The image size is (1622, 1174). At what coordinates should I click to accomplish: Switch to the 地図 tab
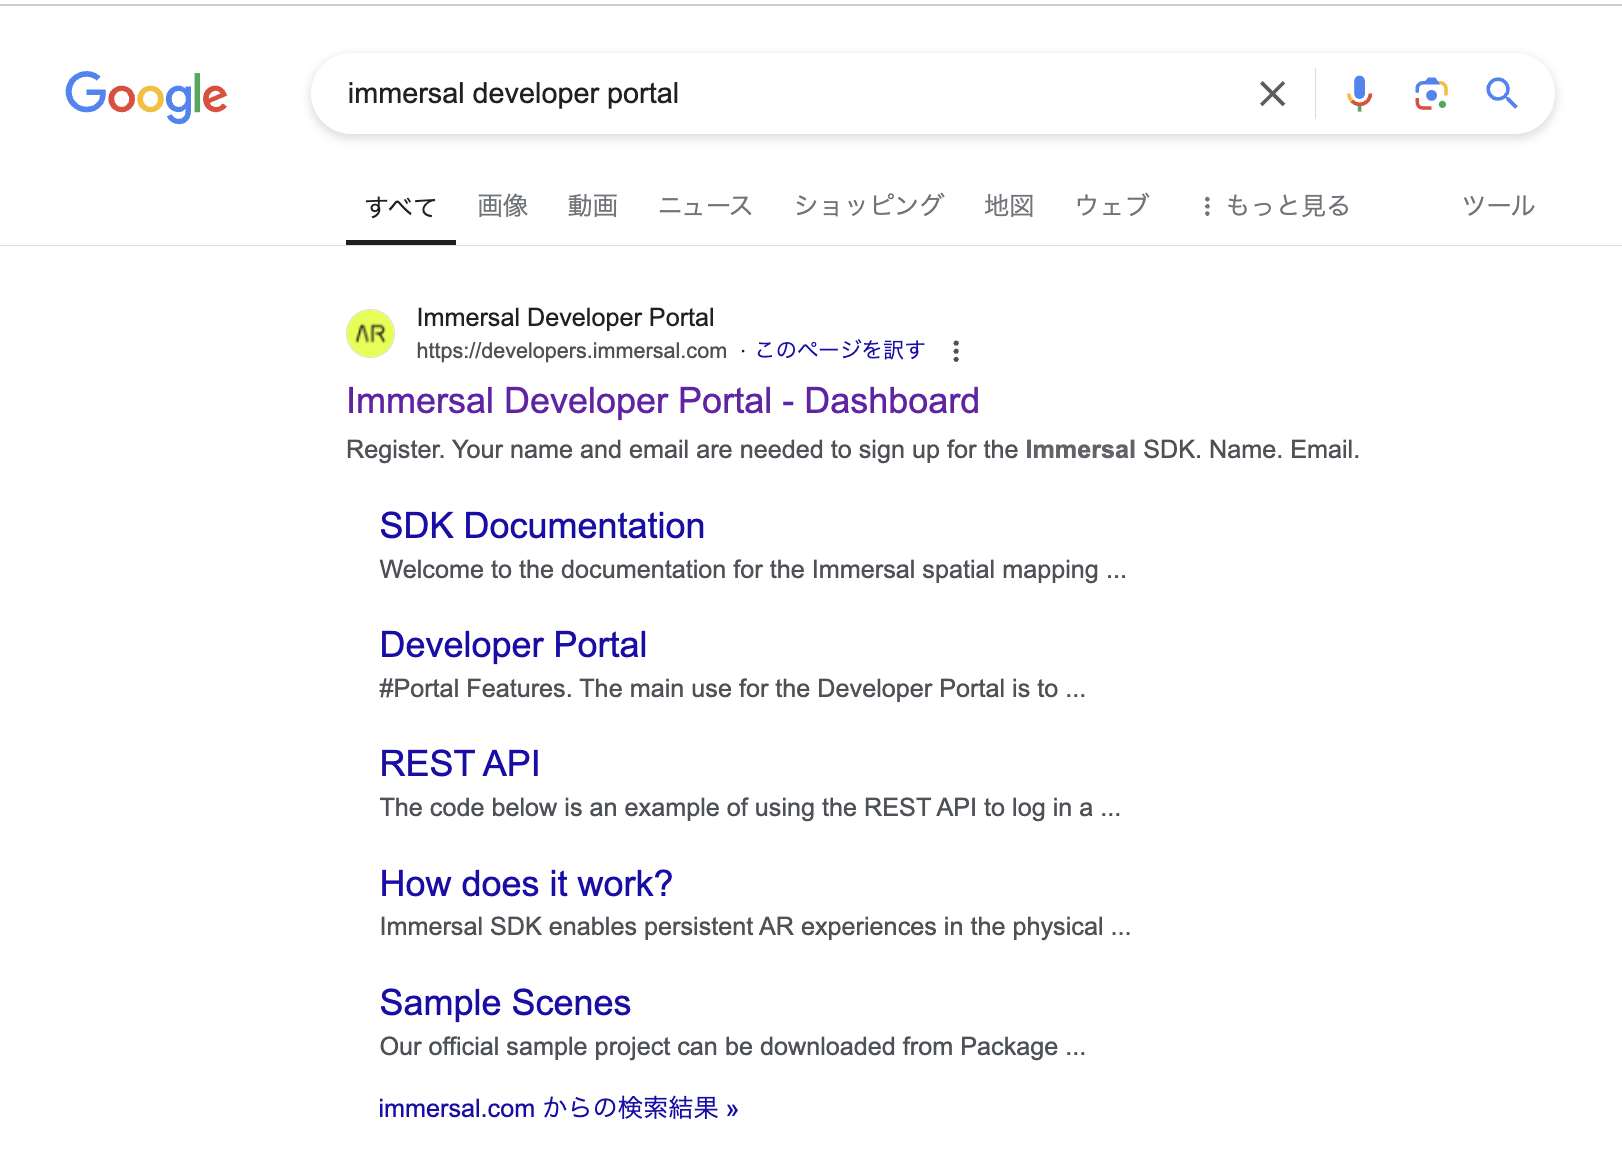point(1009,206)
